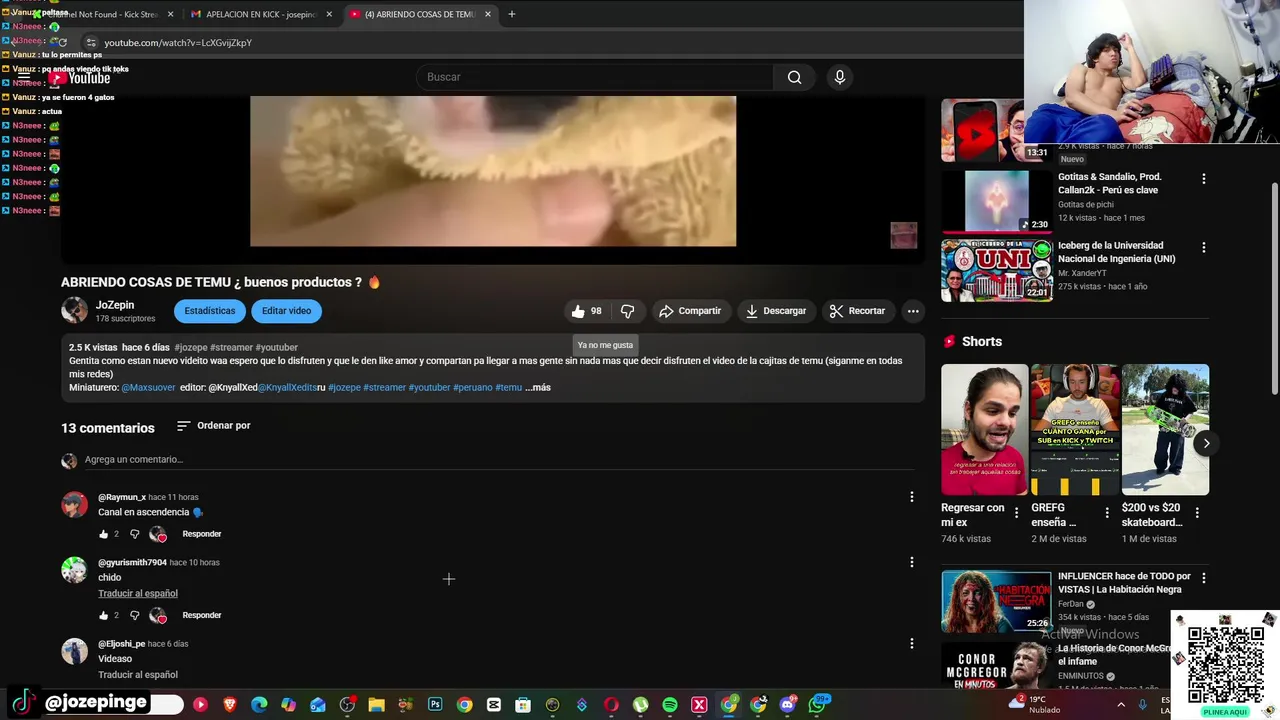Open the Compartir share dialog
Viewport: 1280px width, 720px height.
click(x=690, y=311)
